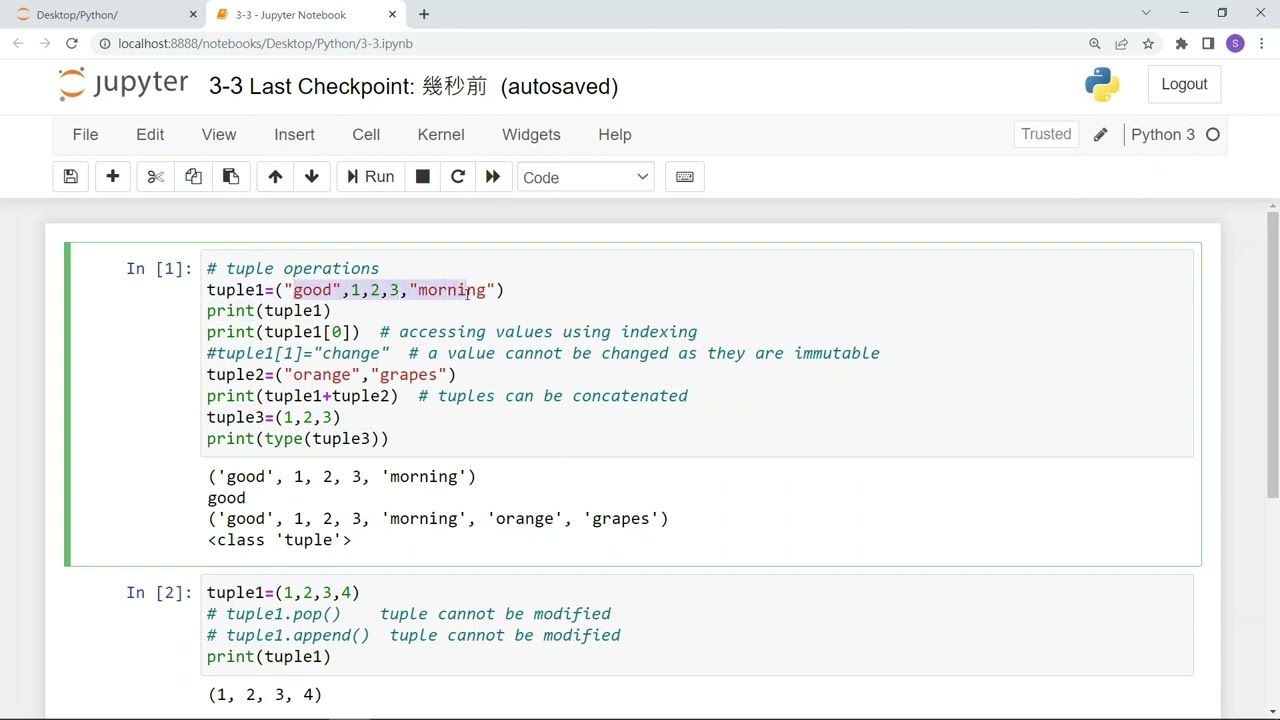Reload the page
The height and width of the screenshot is (720, 1280).
pyautogui.click(x=72, y=44)
